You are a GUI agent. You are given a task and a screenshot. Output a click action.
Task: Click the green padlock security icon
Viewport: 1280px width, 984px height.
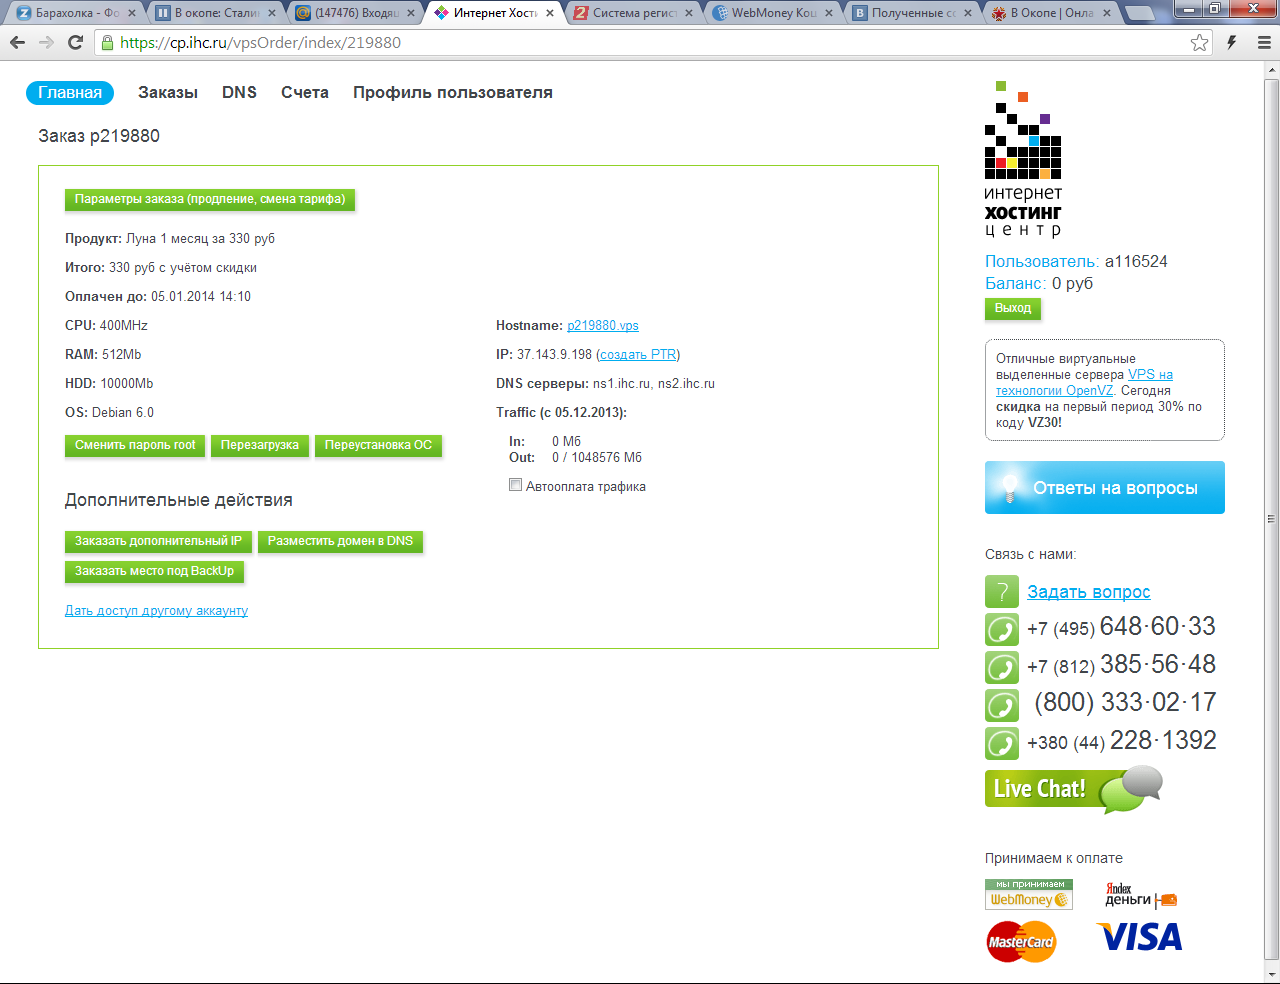(x=108, y=43)
